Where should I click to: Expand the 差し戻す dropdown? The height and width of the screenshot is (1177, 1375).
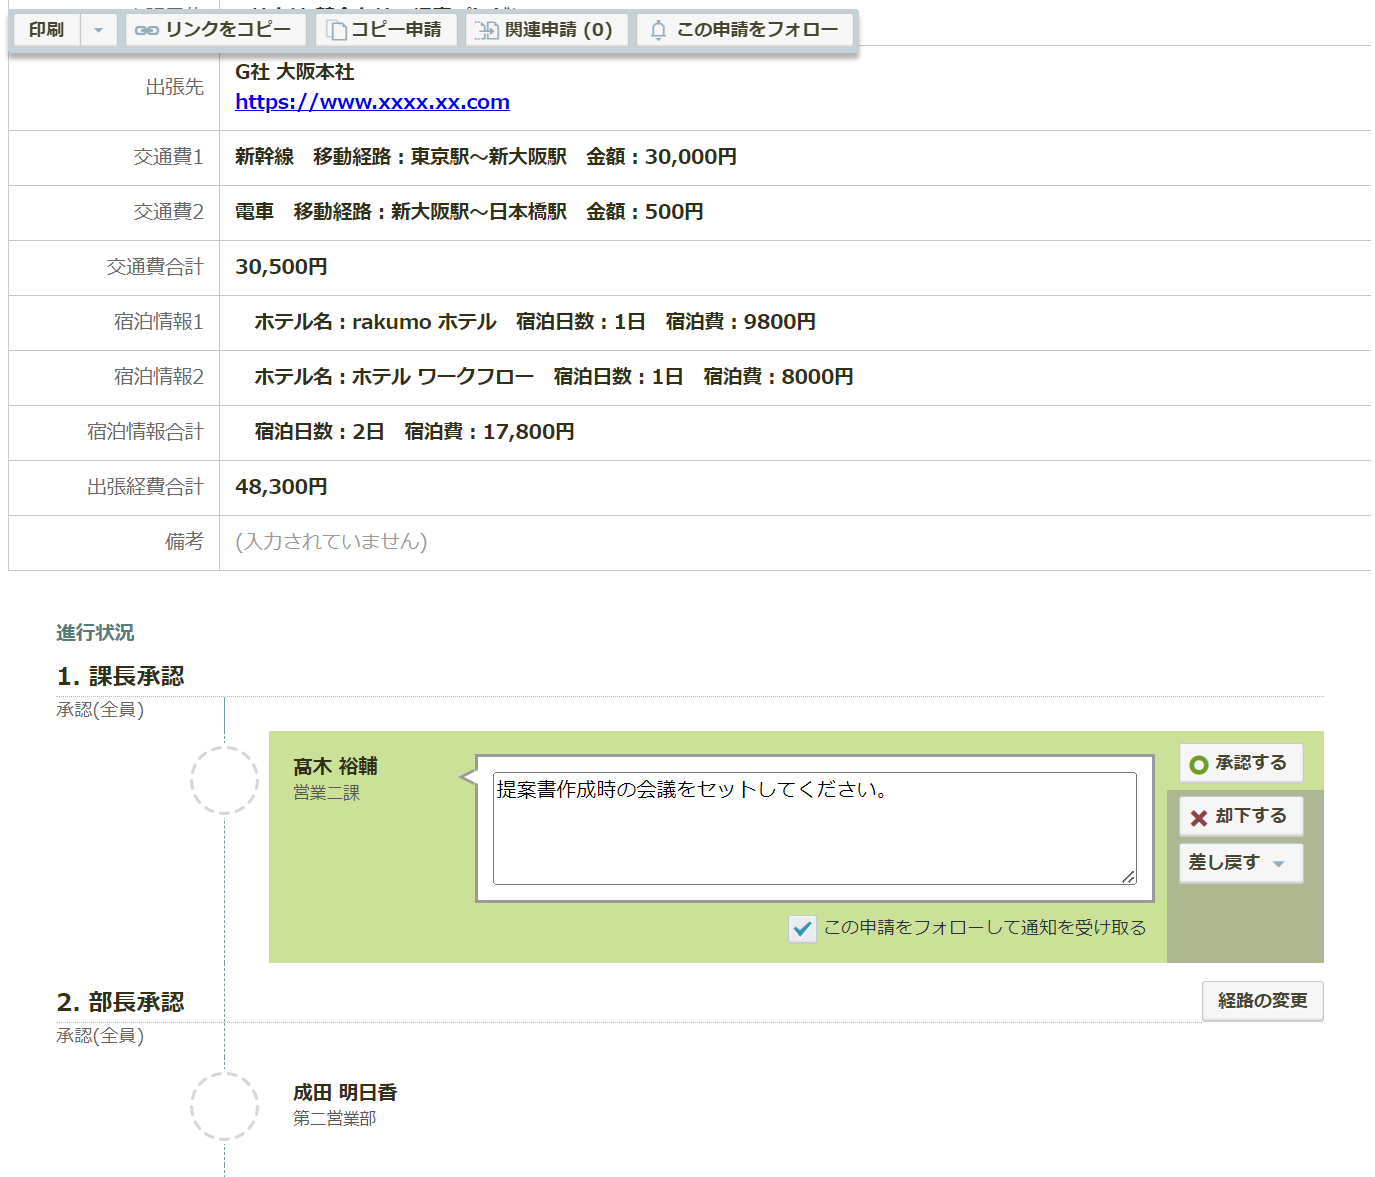click(1241, 863)
